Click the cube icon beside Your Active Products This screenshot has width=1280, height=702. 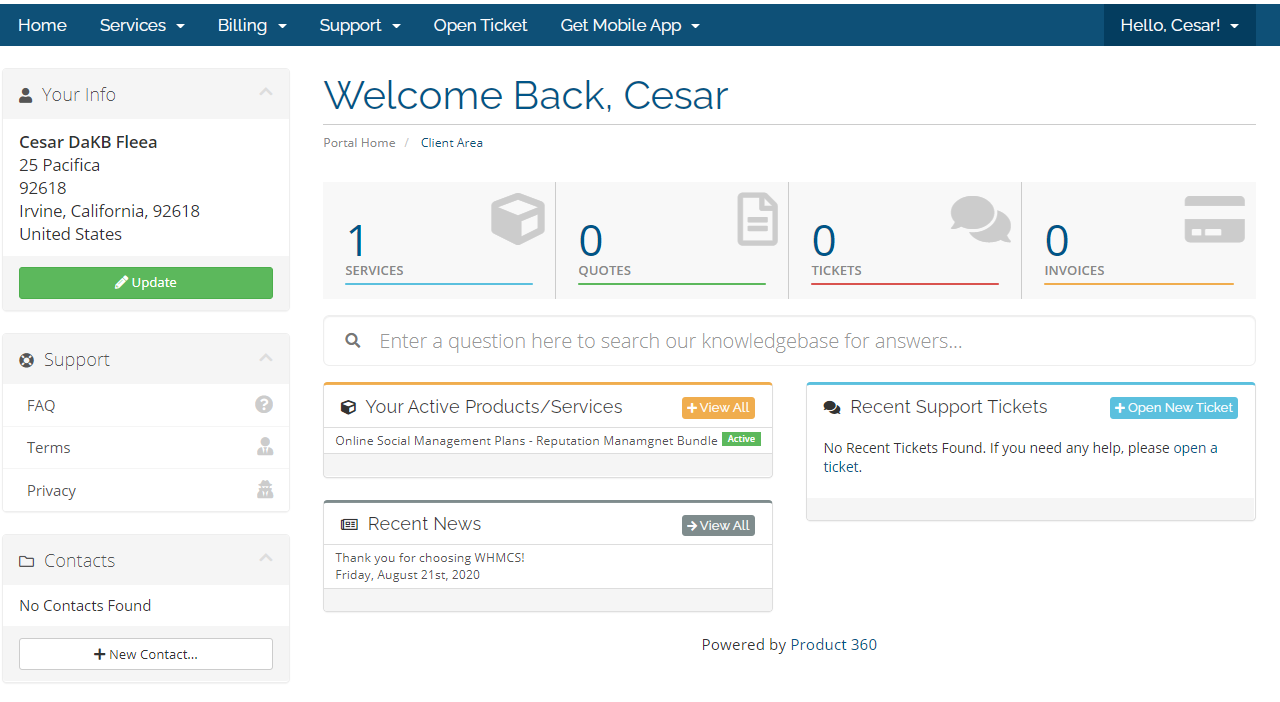[348, 408]
